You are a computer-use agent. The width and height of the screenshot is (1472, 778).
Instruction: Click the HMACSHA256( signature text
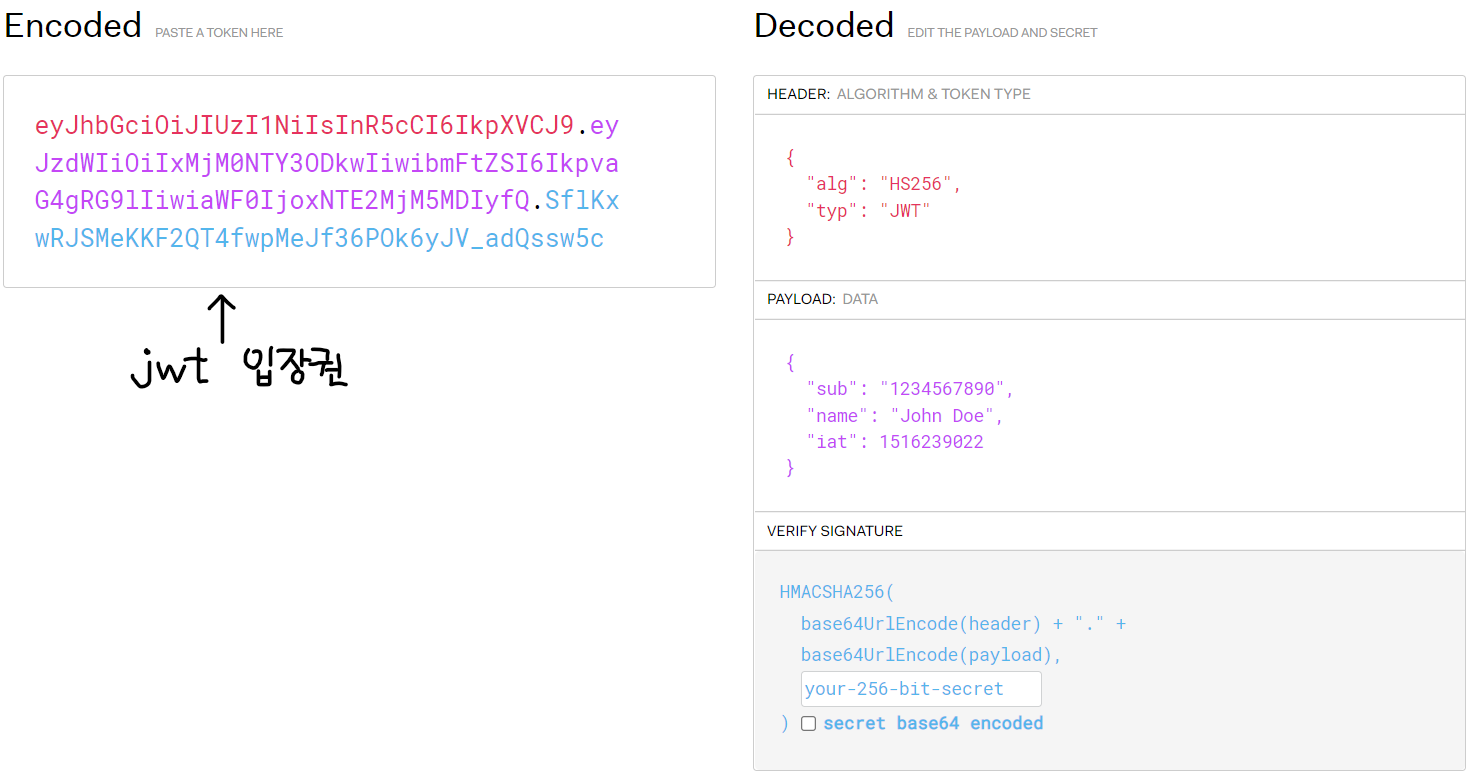837,592
